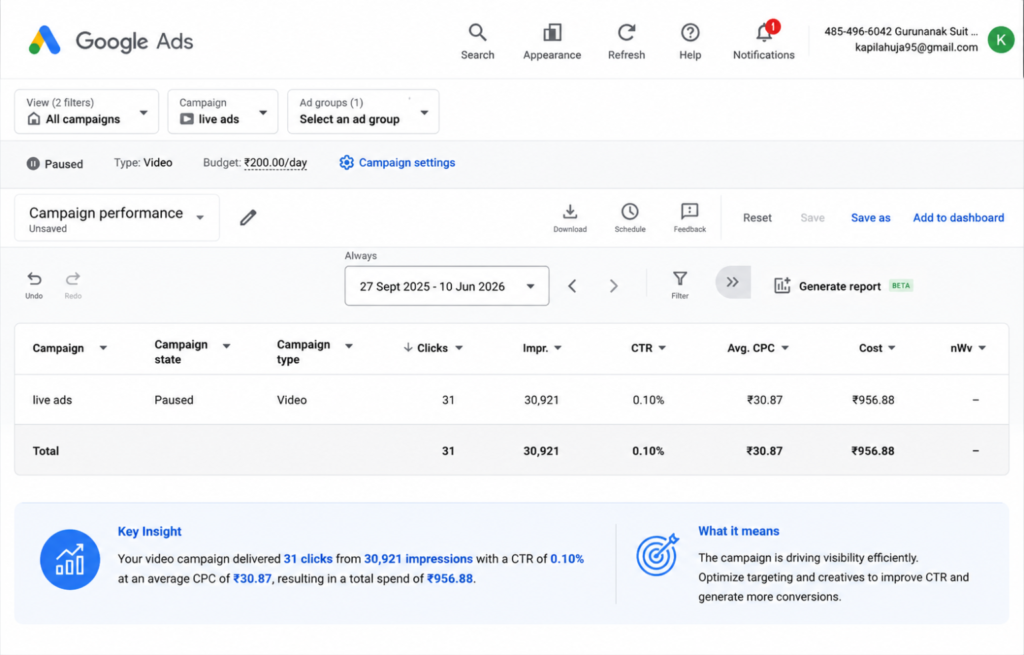Image resolution: width=1024 pixels, height=655 pixels.
Task: Open the CTR column menu
Action: (662, 348)
